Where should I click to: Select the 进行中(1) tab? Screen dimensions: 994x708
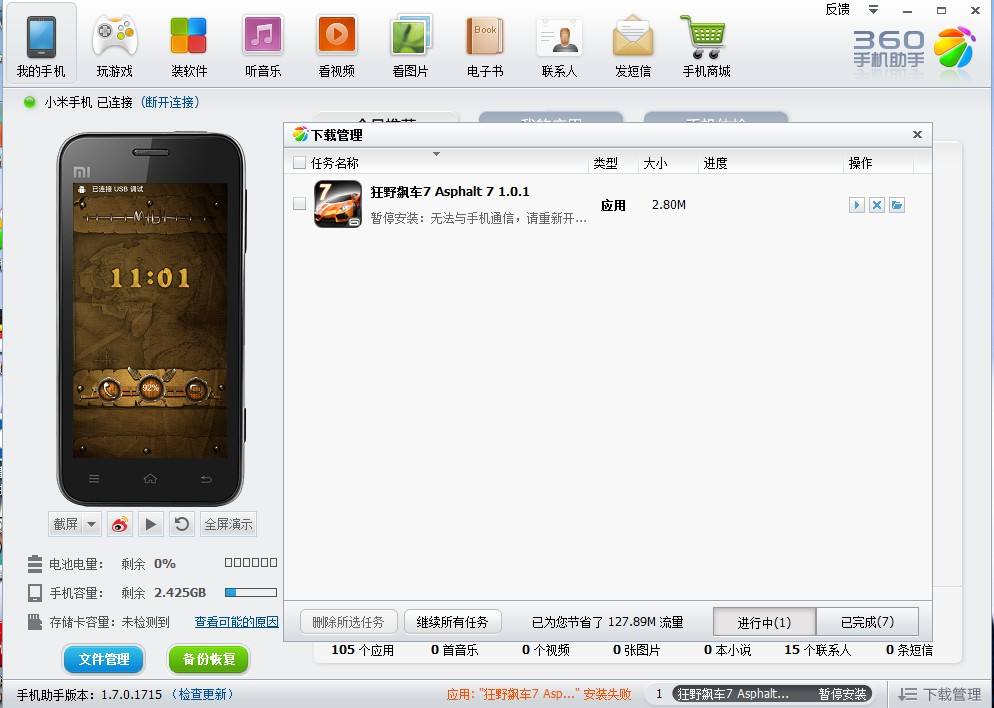point(764,622)
